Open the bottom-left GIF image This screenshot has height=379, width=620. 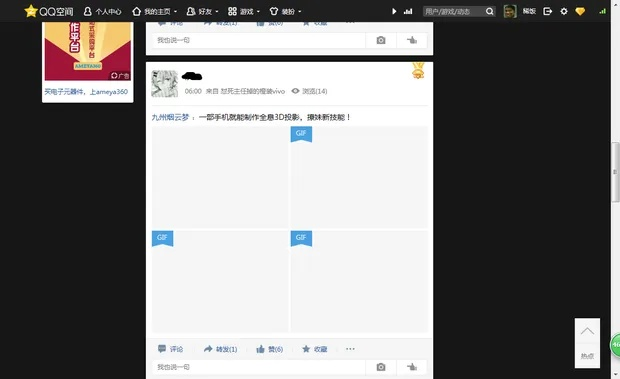pyautogui.click(x=220, y=281)
